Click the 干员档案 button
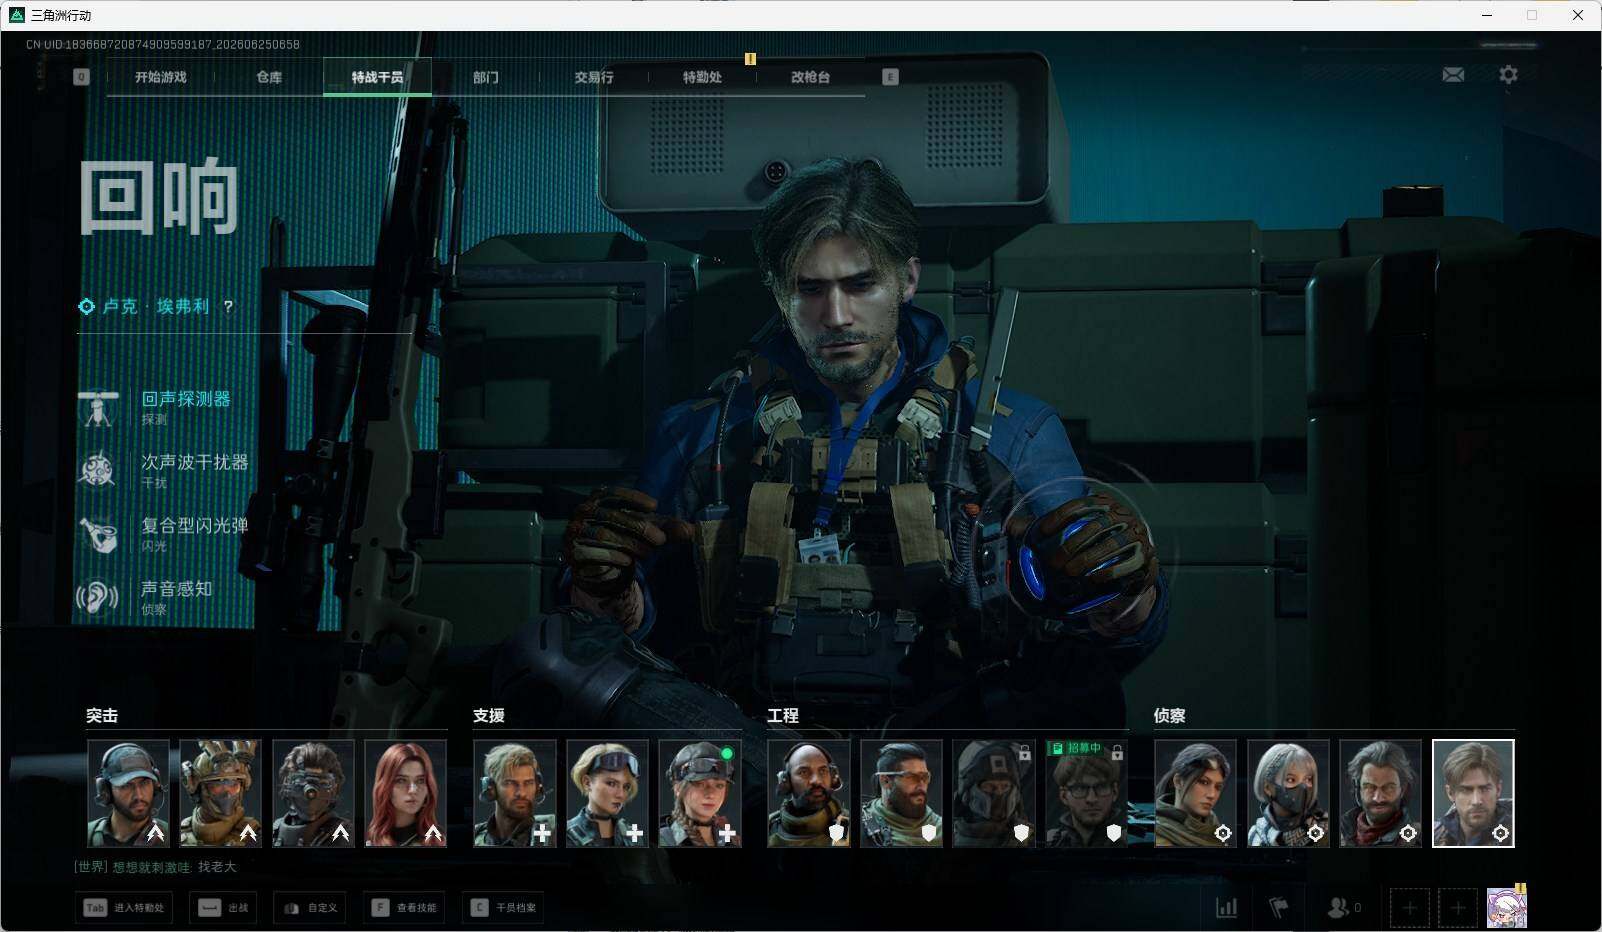 [503, 908]
